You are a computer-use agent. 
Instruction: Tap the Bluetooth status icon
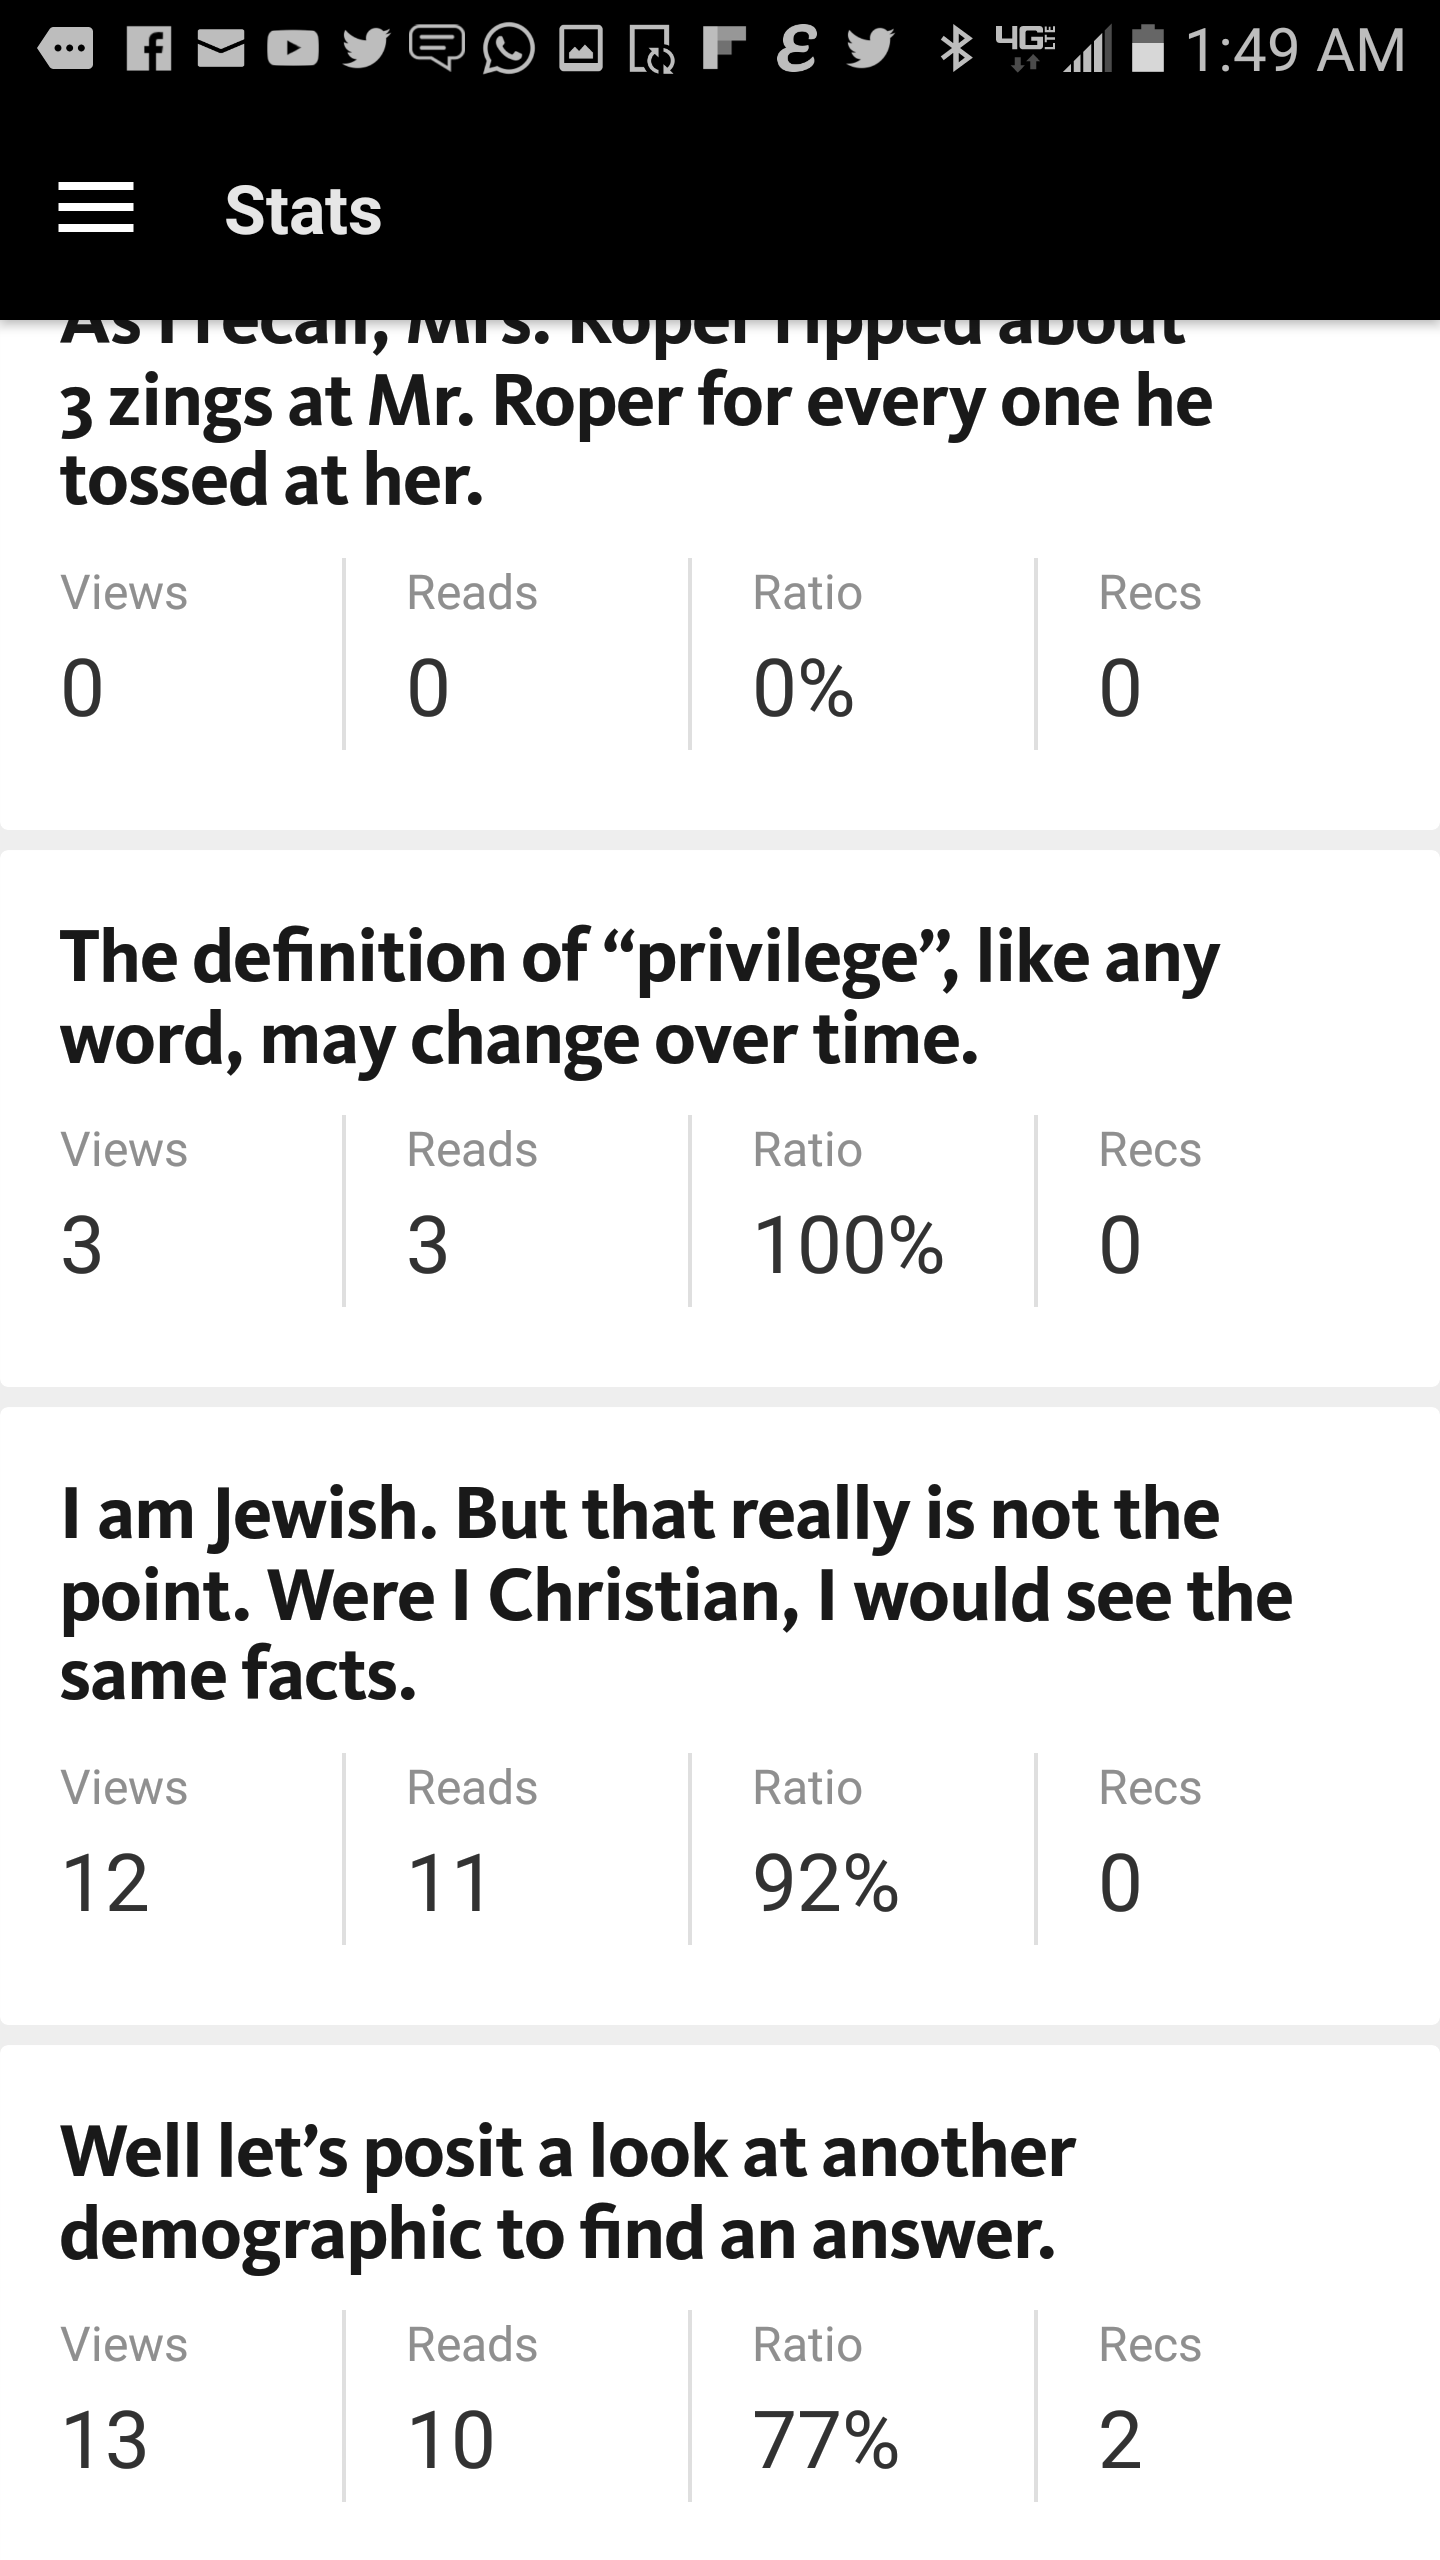pos(956,49)
